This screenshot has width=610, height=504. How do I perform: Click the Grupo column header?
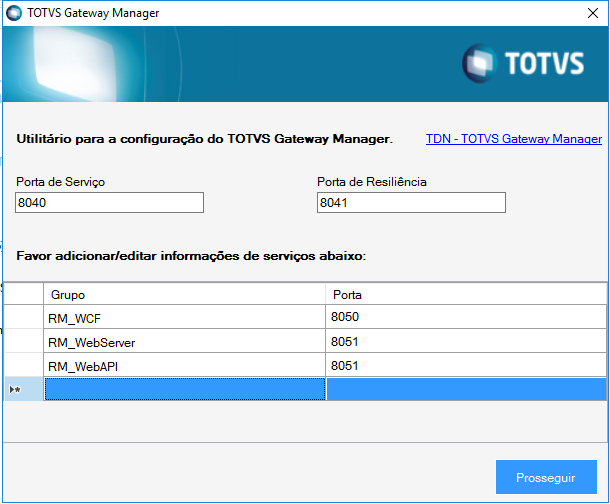[x=184, y=294]
